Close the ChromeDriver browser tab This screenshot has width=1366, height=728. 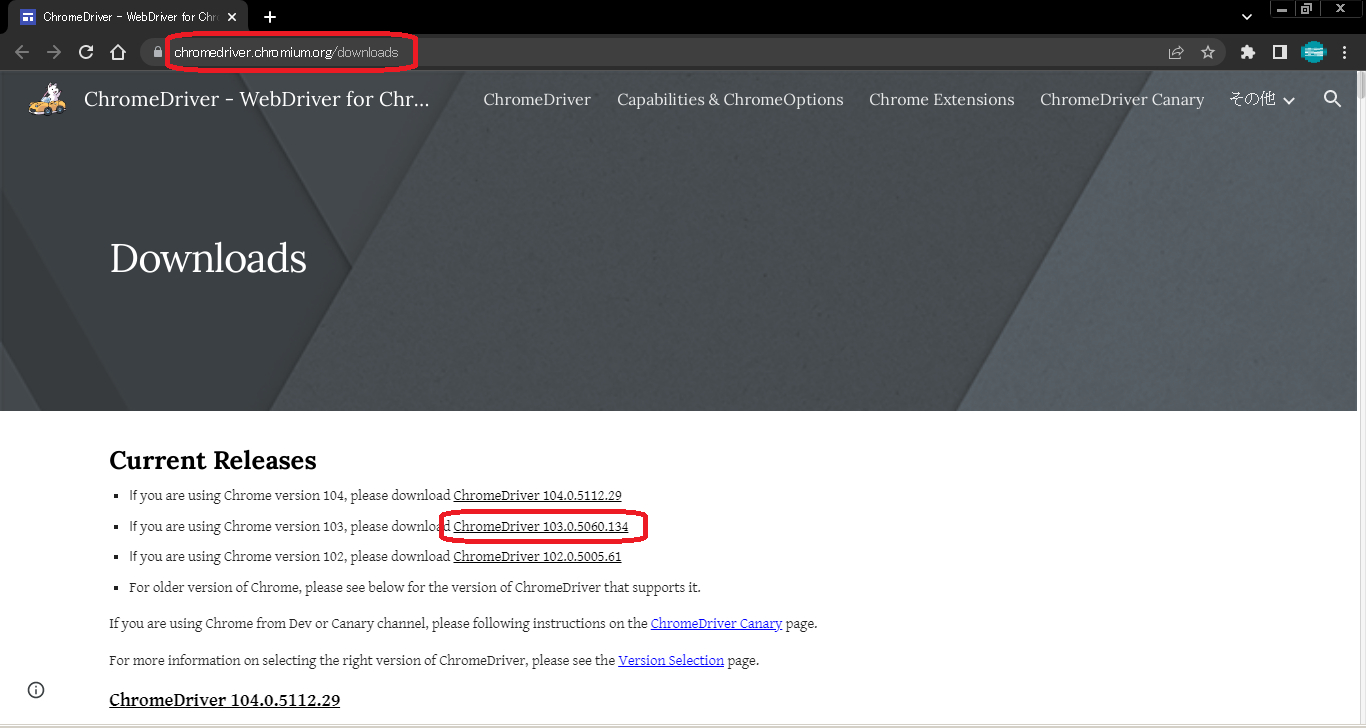[x=232, y=17]
